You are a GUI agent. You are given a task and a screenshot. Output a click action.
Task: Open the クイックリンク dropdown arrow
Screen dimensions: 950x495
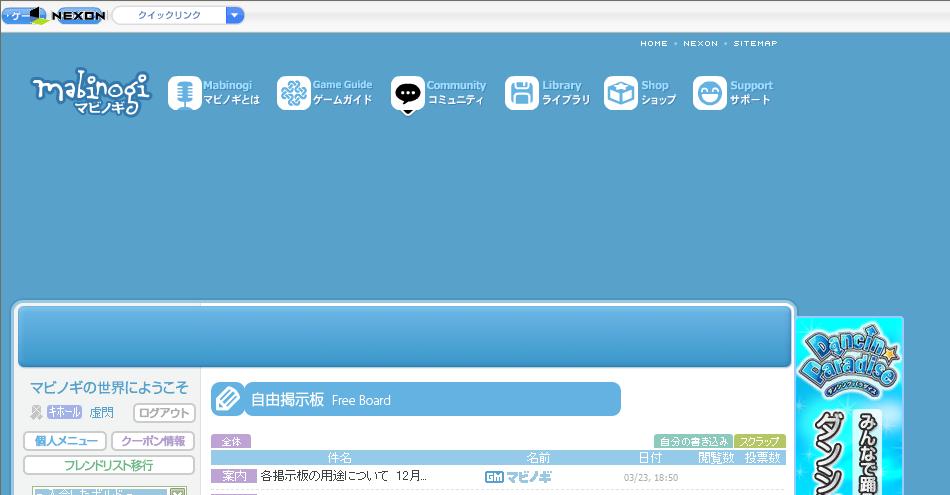click(234, 15)
